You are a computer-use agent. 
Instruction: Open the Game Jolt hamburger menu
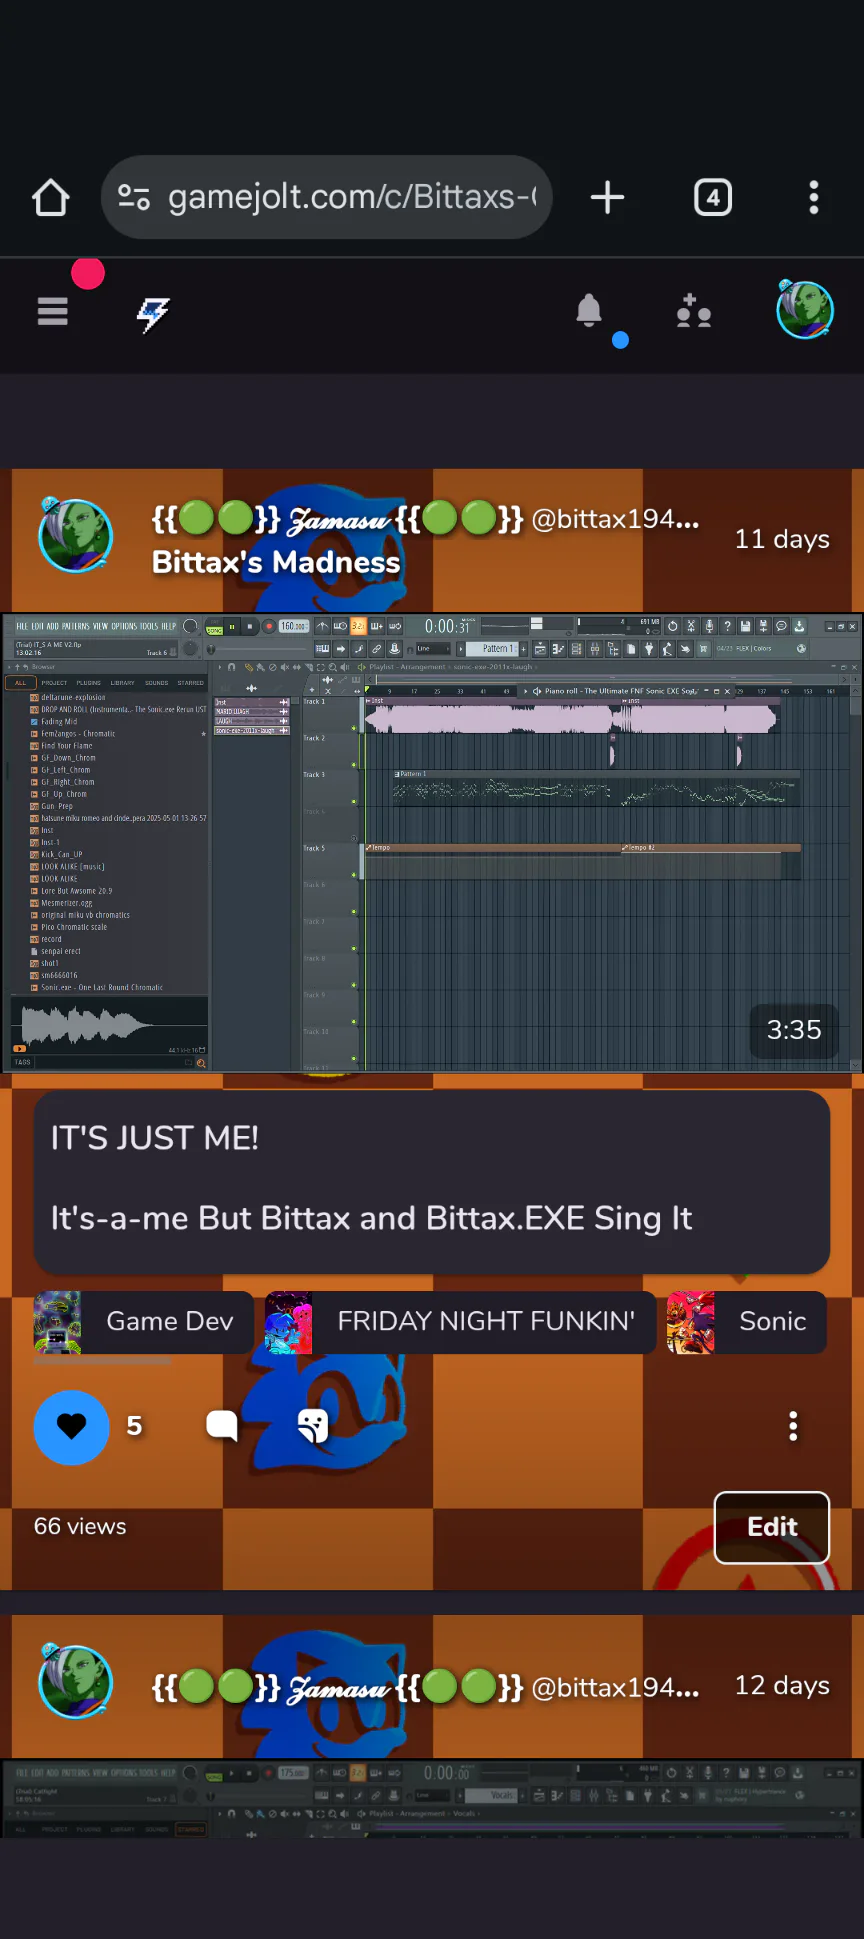click(53, 312)
